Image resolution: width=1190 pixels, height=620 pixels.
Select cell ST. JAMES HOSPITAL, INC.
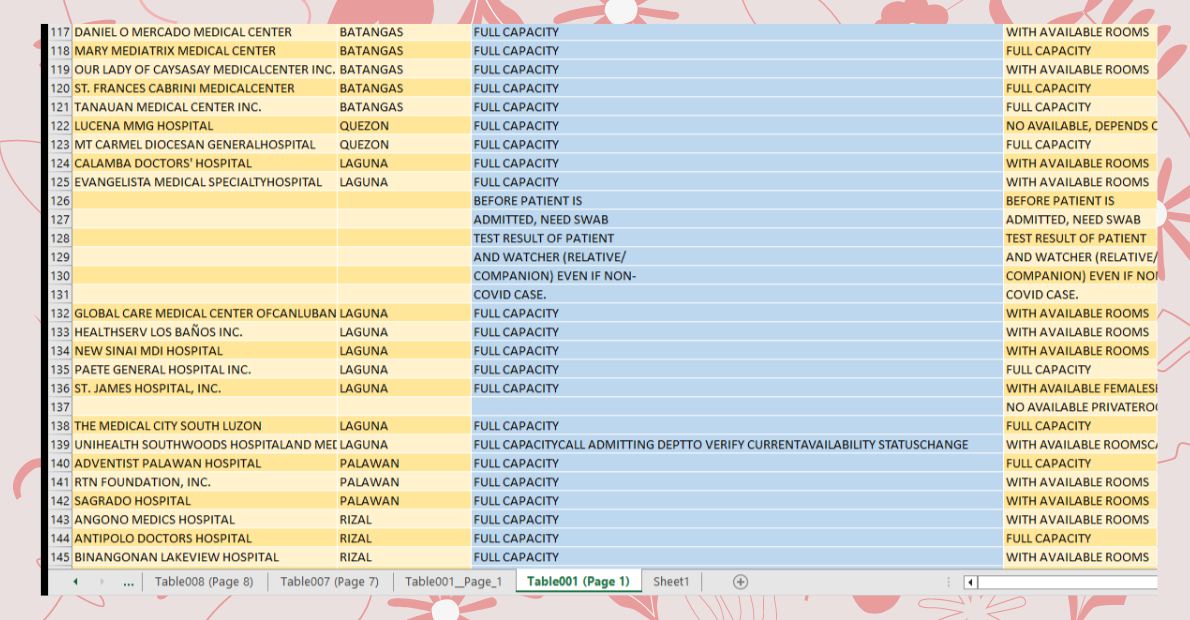[x=205, y=388]
